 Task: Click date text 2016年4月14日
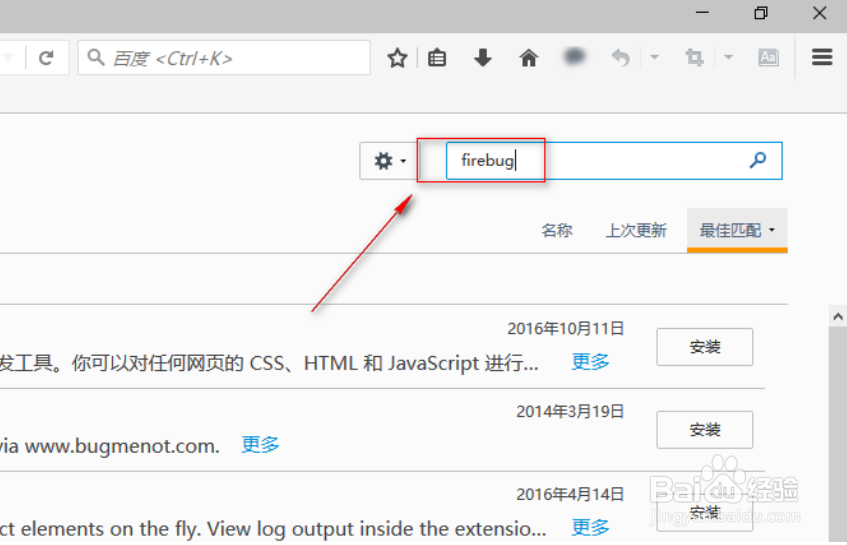tap(570, 494)
